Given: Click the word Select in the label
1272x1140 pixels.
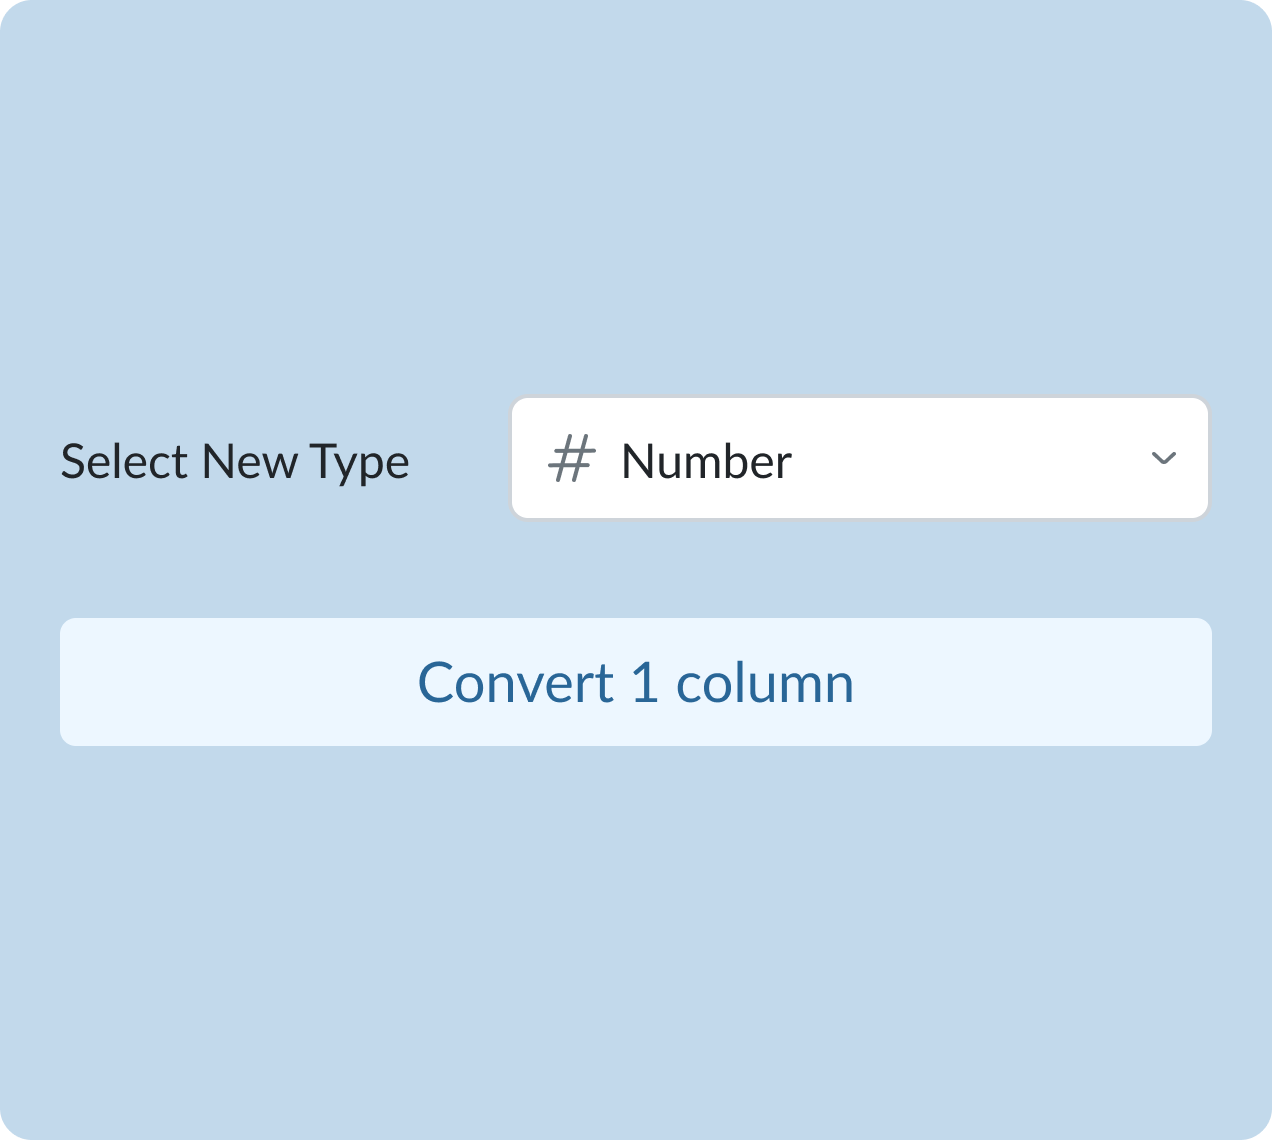Looking at the screenshot, I should point(125,462).
